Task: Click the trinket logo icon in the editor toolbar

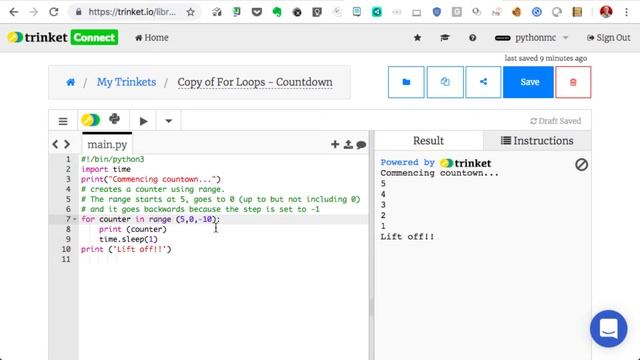Action: [x=90, y=120]
